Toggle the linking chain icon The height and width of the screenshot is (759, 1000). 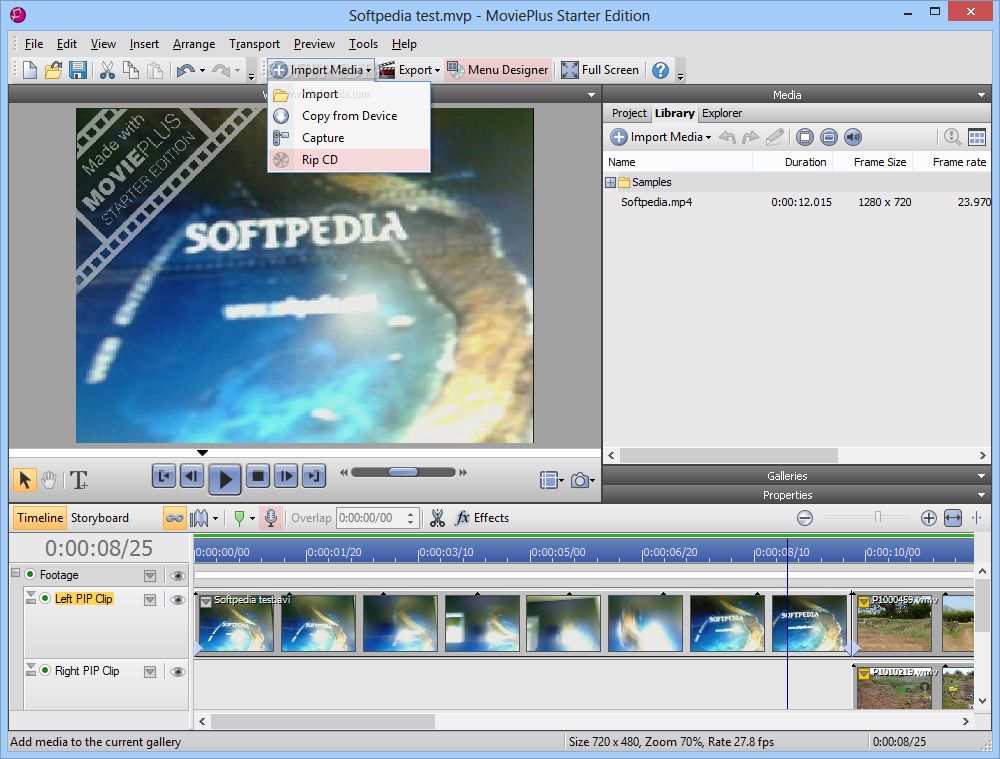174,518
